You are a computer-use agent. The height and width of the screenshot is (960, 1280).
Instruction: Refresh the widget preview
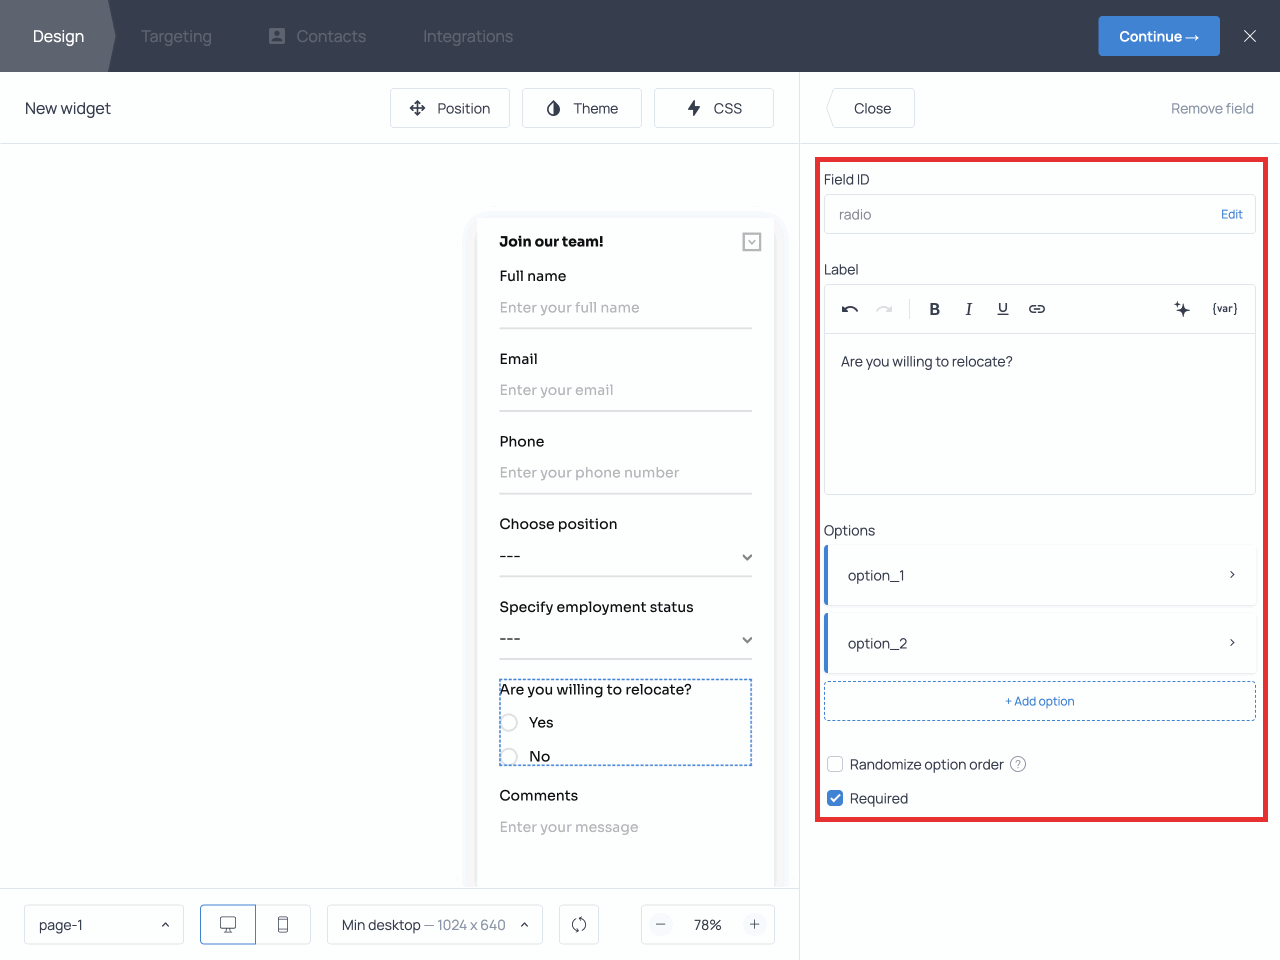tap(579, 924)
